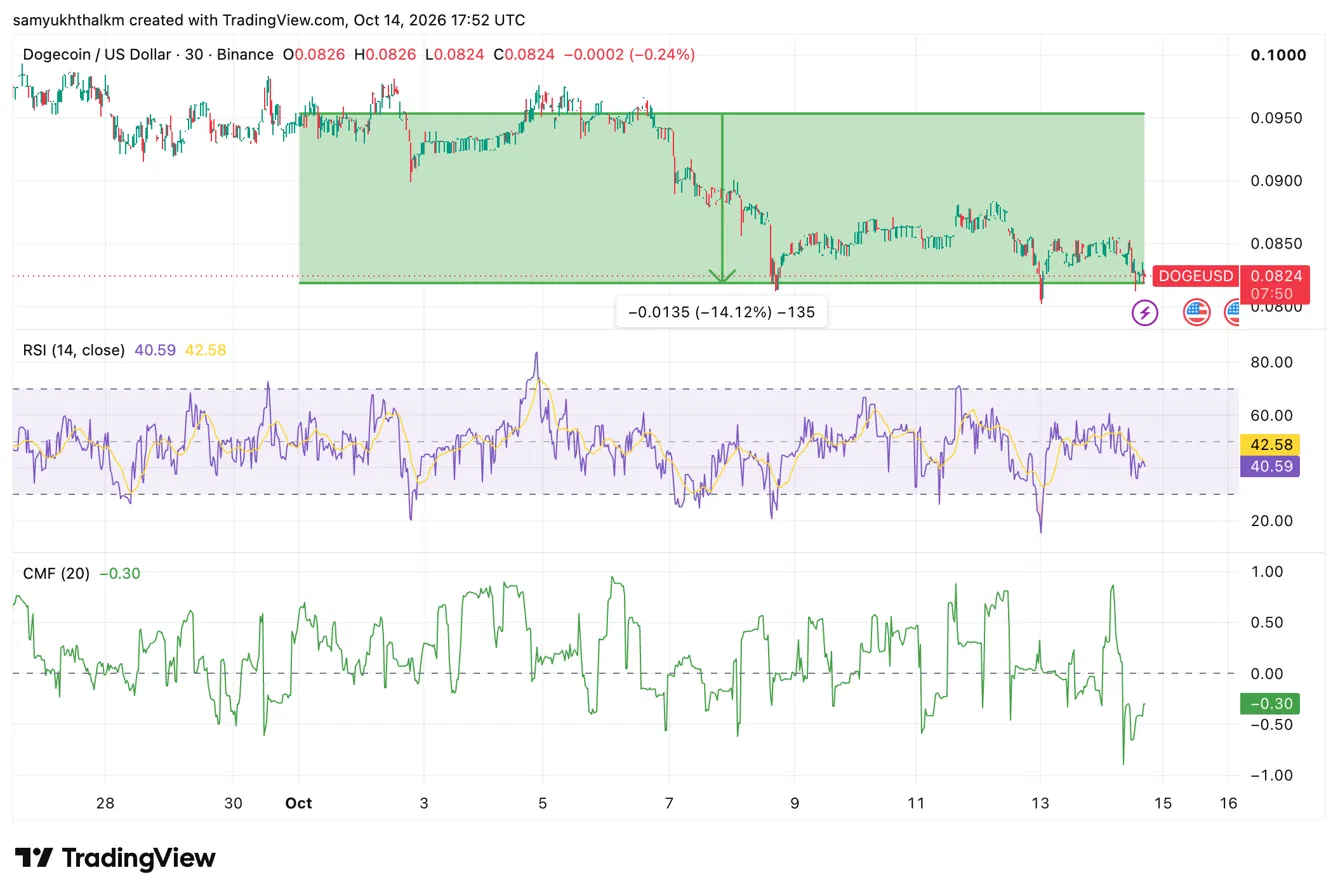The width and height of the screenshot is (1338, 896).
Task: Click −0.30 beside the CMF (20) label
Action: pyautogui.click(x=118, y=573)
